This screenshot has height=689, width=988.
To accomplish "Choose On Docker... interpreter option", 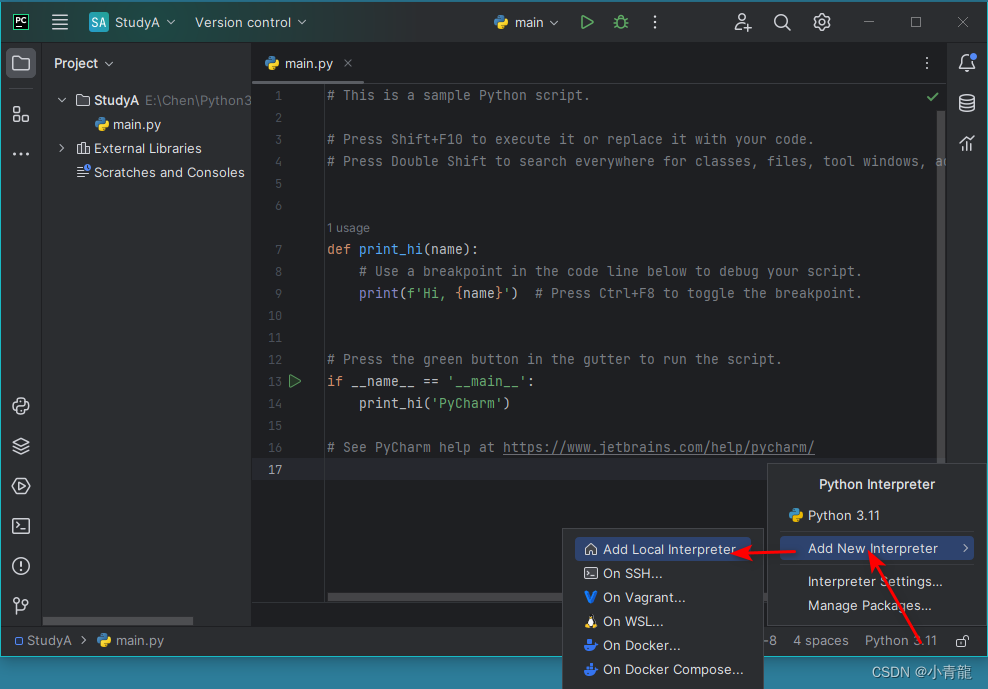I will tap(663, 645).
